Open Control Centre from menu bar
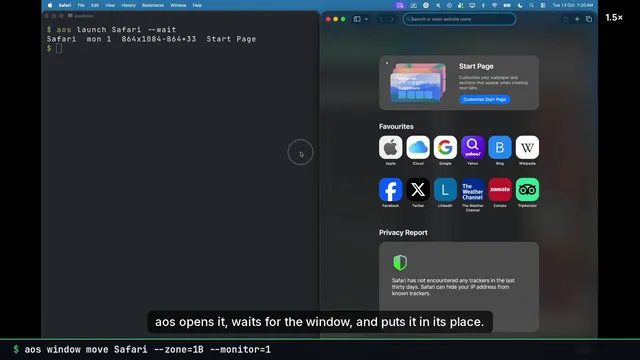Screen dimensions: 640x360 coord(543,5)
